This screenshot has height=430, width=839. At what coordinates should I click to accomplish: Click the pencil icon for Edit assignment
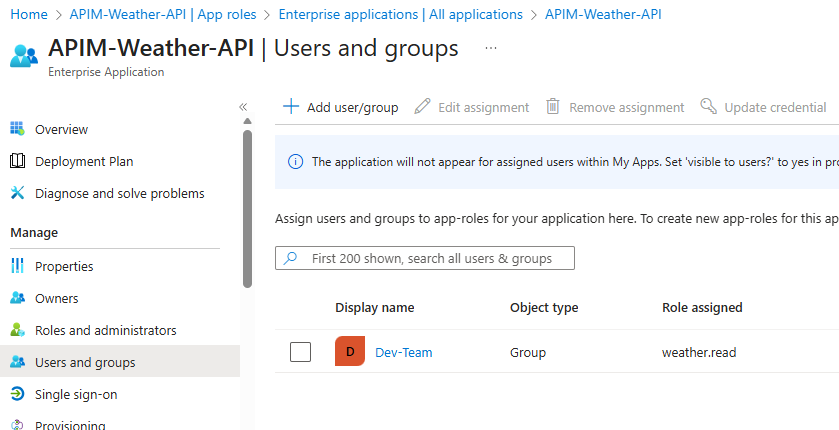coord(422,106)
